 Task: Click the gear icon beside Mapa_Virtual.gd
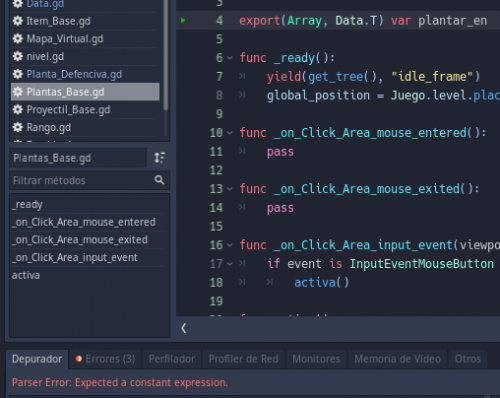tap(18, 39)
